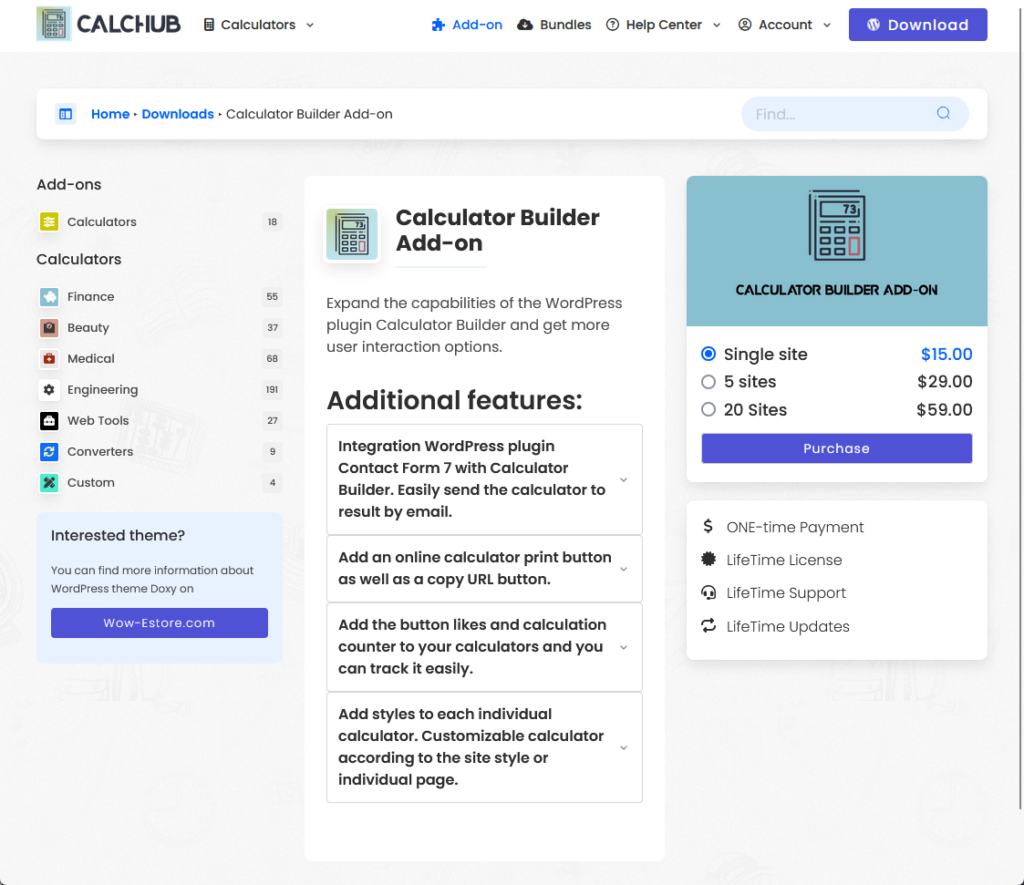1024x885 pixels.
Task: Click the Finance category icon
Action: coord(49,297)
